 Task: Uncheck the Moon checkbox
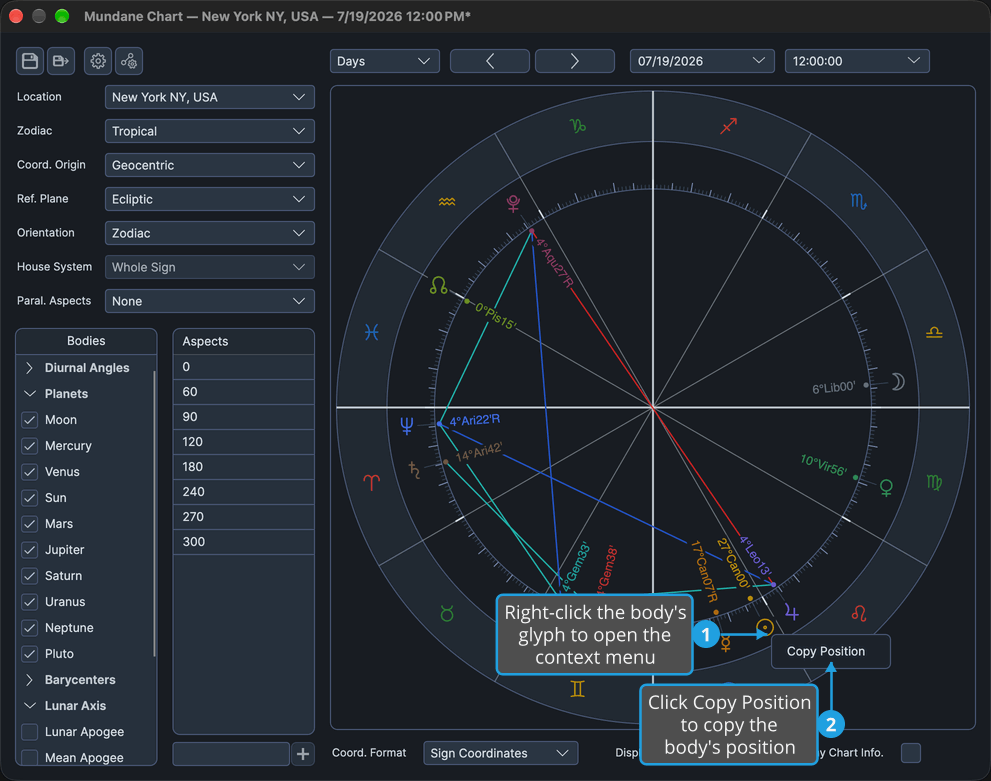30,420
